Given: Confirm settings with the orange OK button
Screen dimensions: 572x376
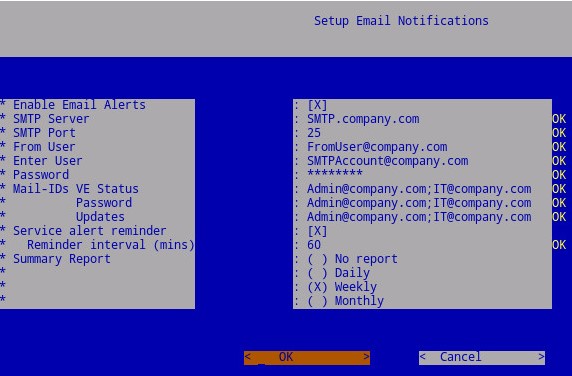Looking at the screenshot, I should (307, 357).
